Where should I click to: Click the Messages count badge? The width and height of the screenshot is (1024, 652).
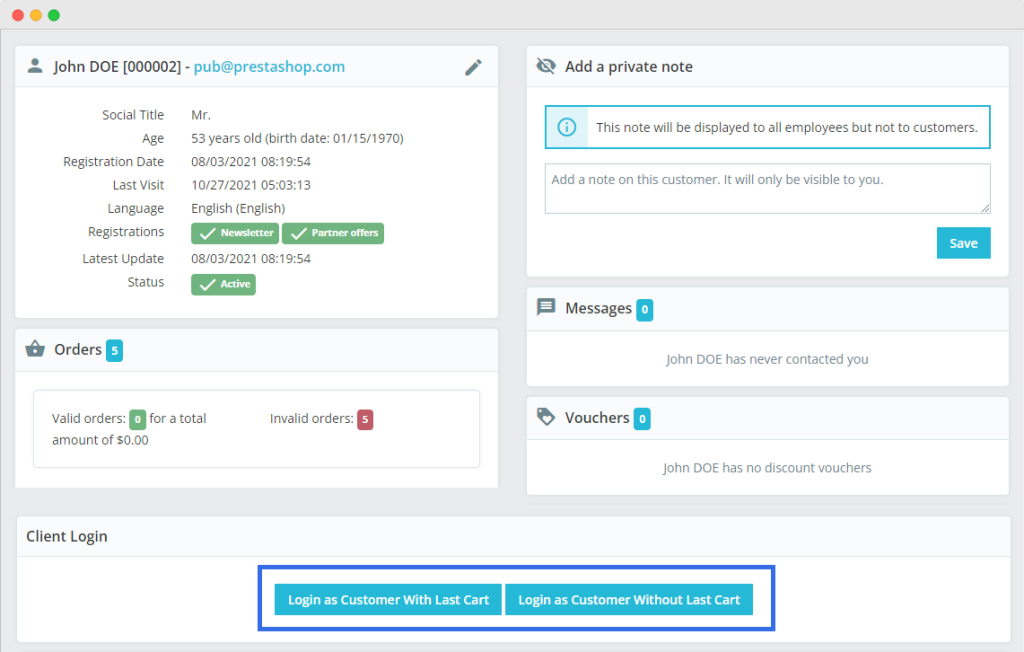(645, 310)
